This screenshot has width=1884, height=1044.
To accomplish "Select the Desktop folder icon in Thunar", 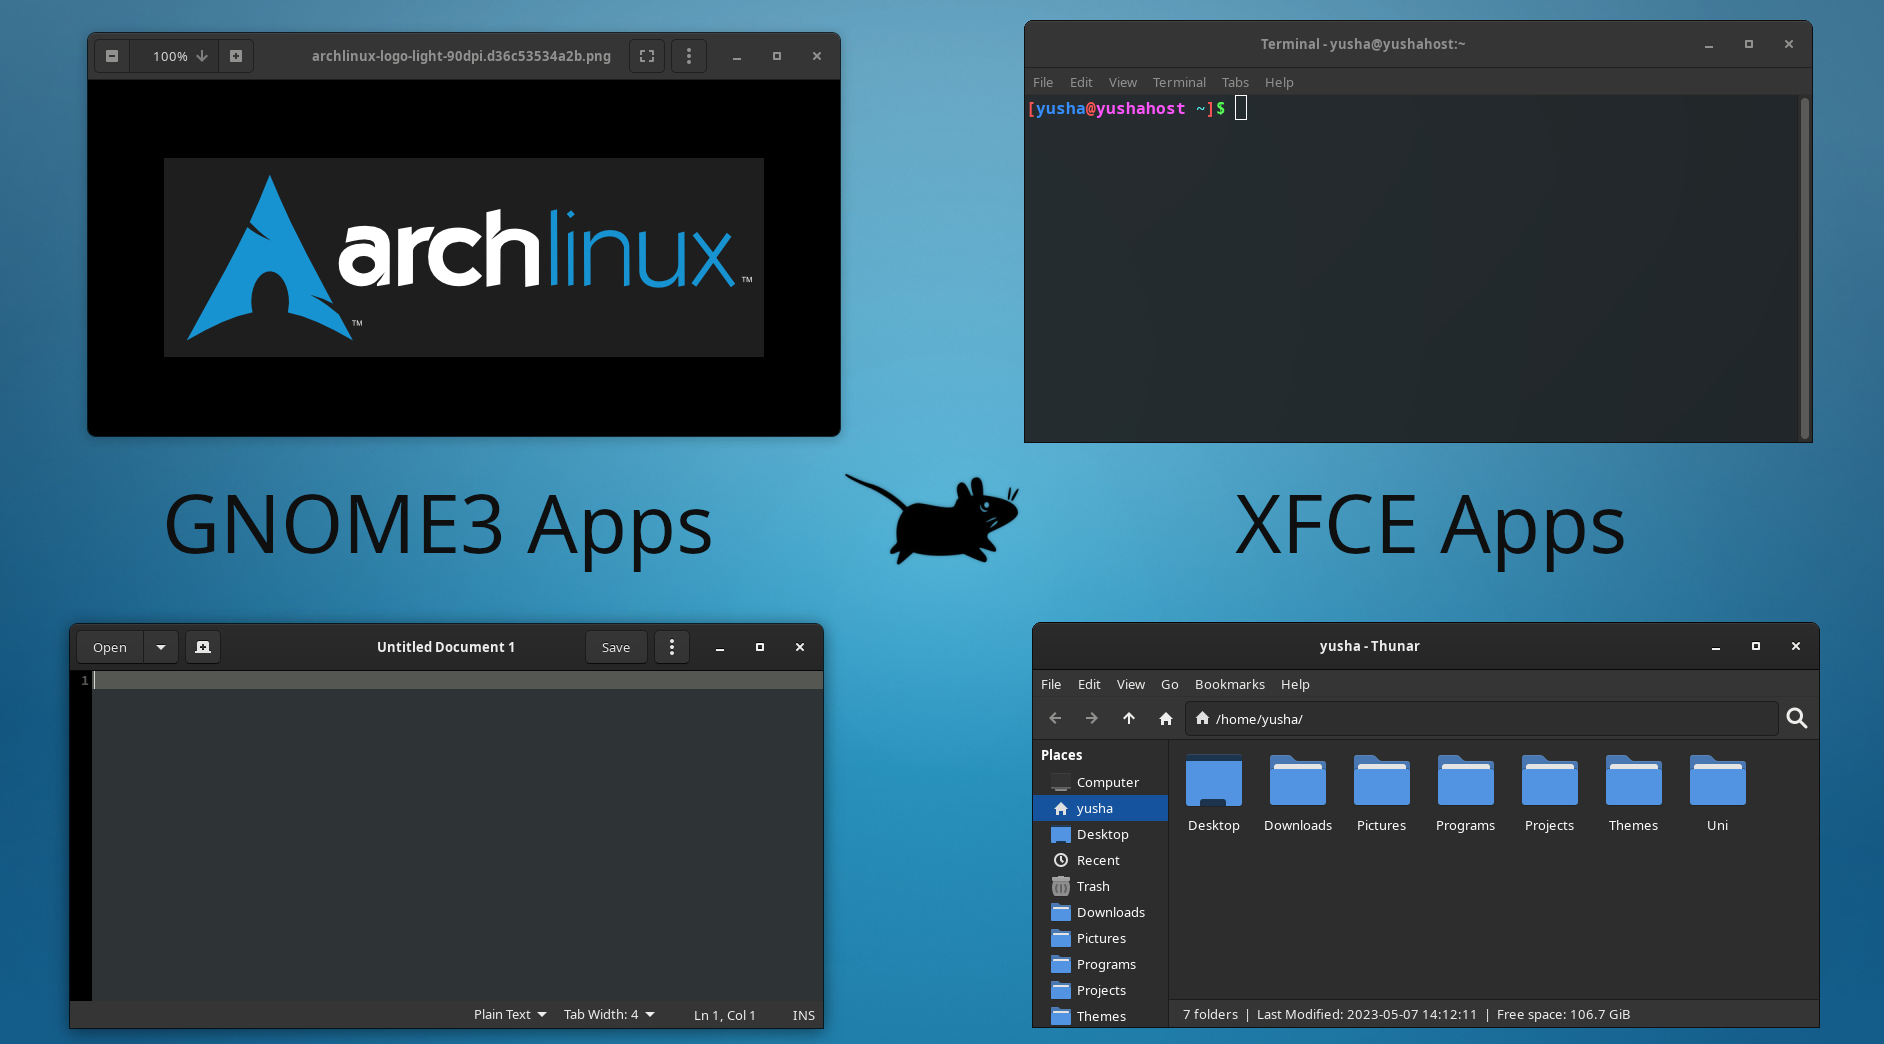I will (1214, 781).
